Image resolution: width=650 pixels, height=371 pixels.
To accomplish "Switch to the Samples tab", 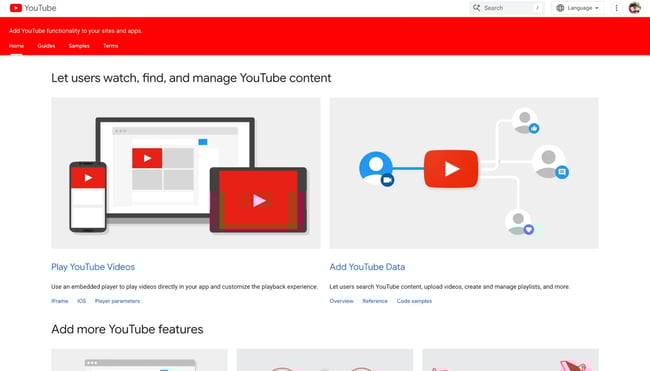I will tap(79, 46).
